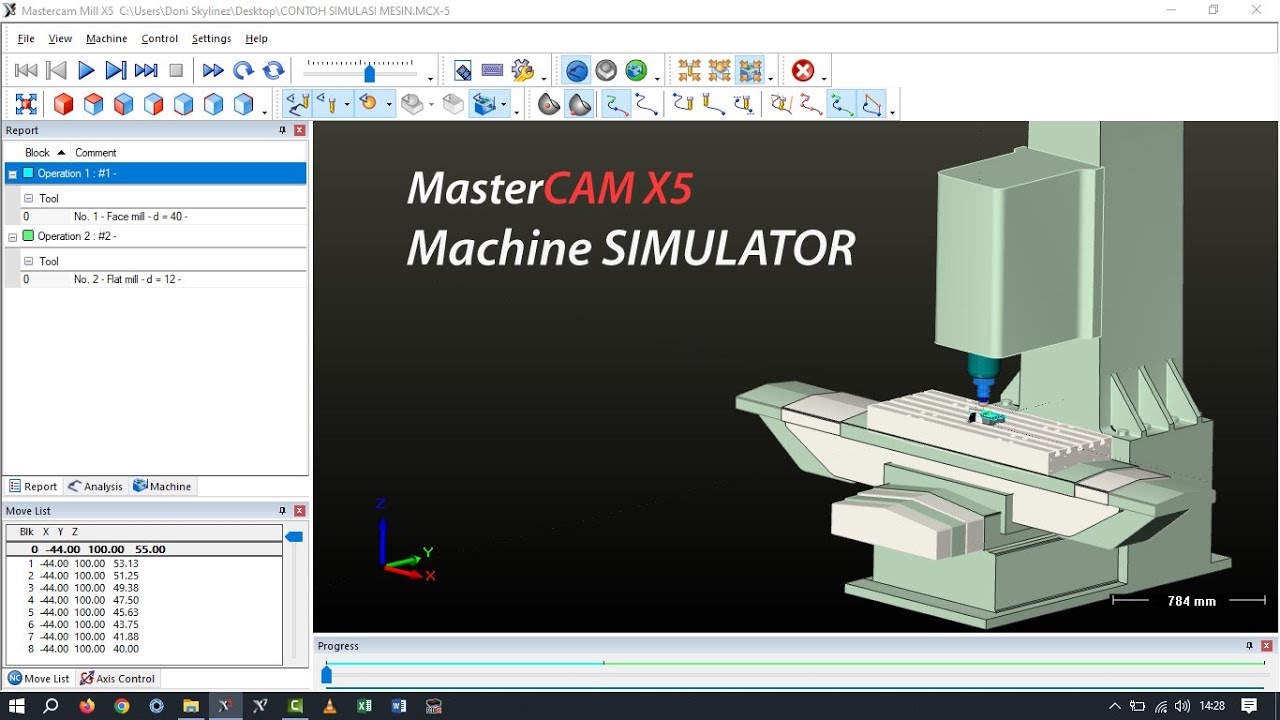This screenshot has width=1280, height=720.
Task: Open View menu
Action: [60, 38]
